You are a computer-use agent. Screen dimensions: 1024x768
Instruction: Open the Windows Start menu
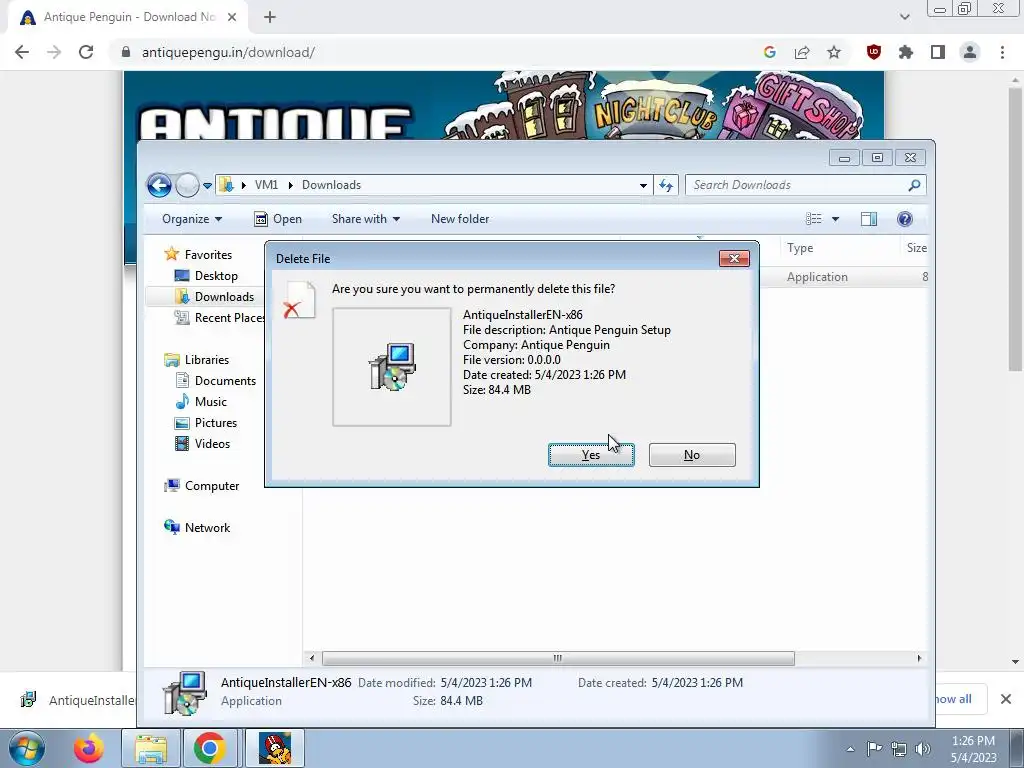point(26,748)
